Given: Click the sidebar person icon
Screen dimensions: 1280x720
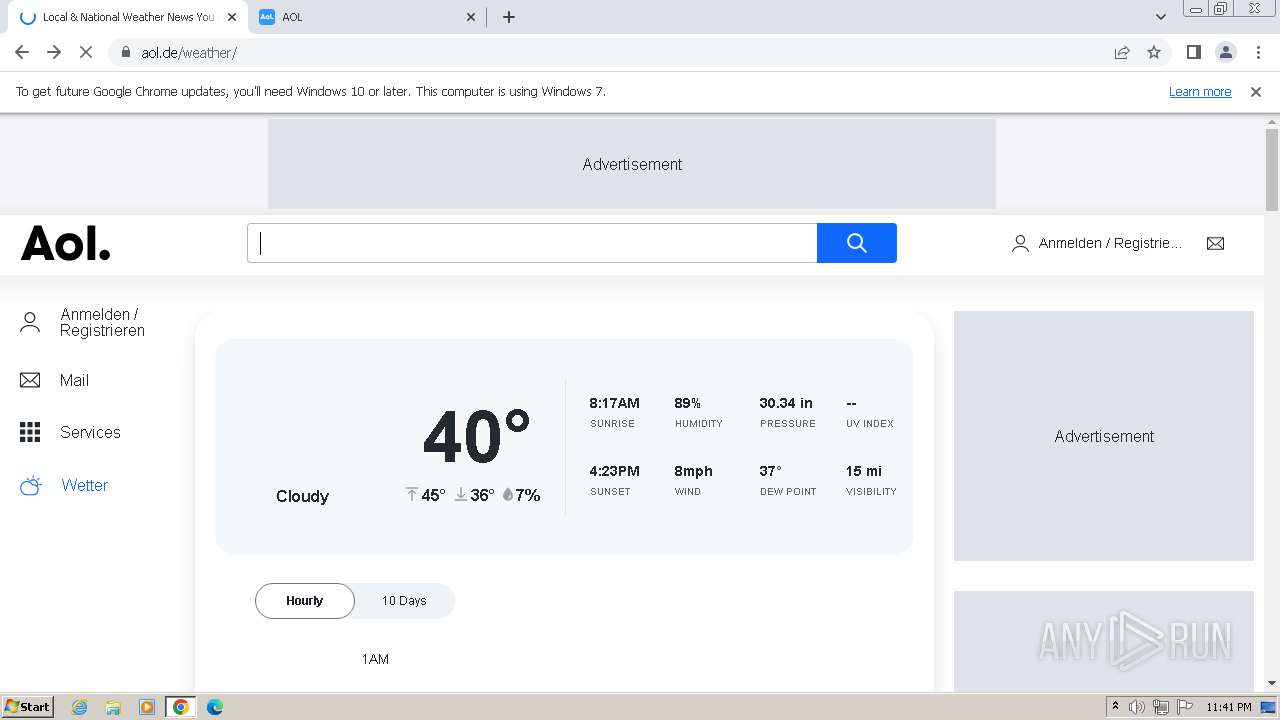Looking at the screenshot, I should (30, 322).
